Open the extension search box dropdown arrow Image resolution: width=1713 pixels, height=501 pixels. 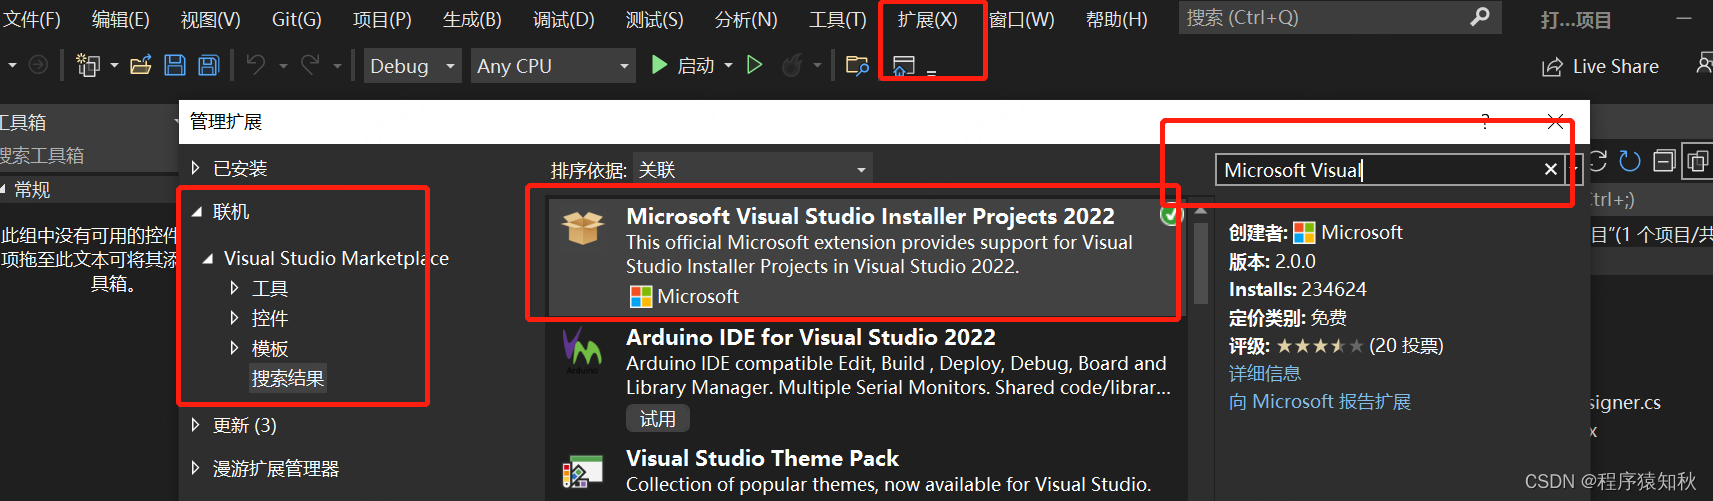(1573, 169)
